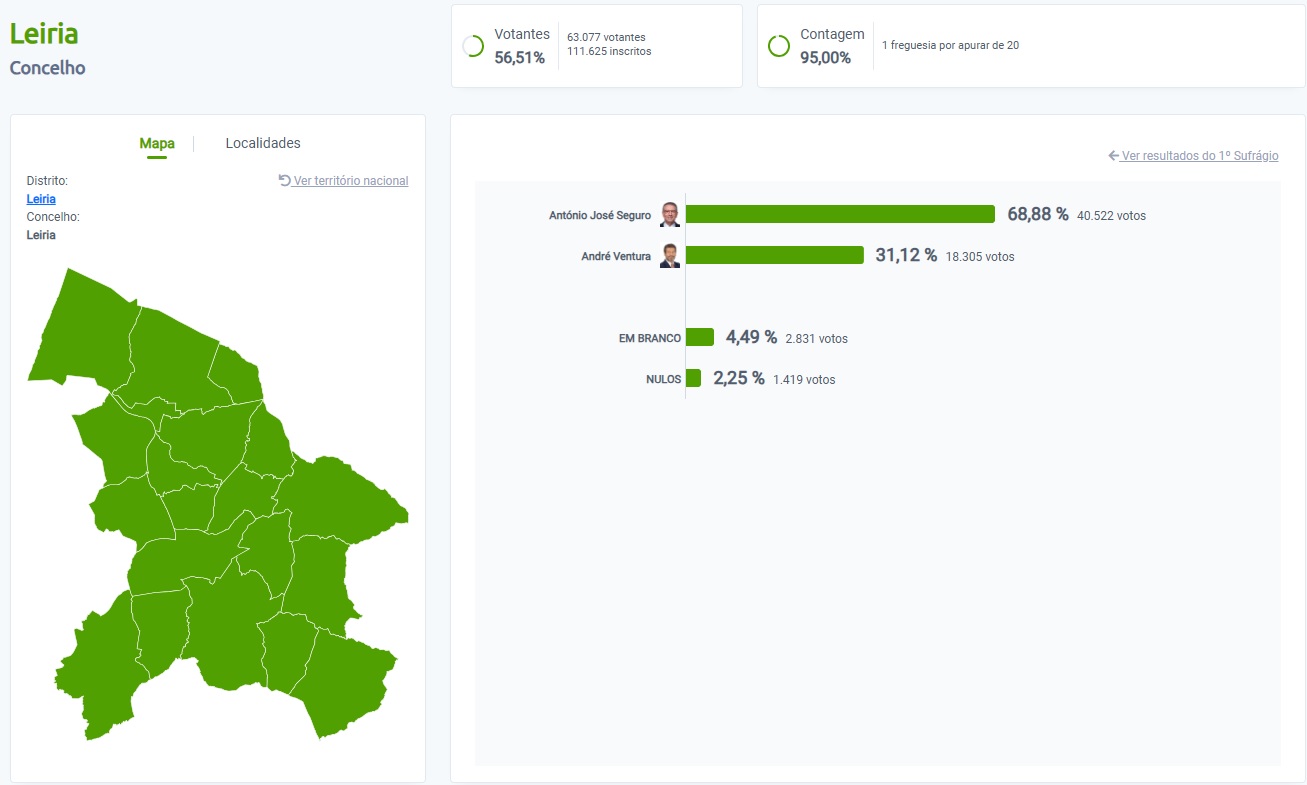This screenshot has height=785, width=1307.
Task: Open the Leiria district link
Action: [x=41, y=199]
